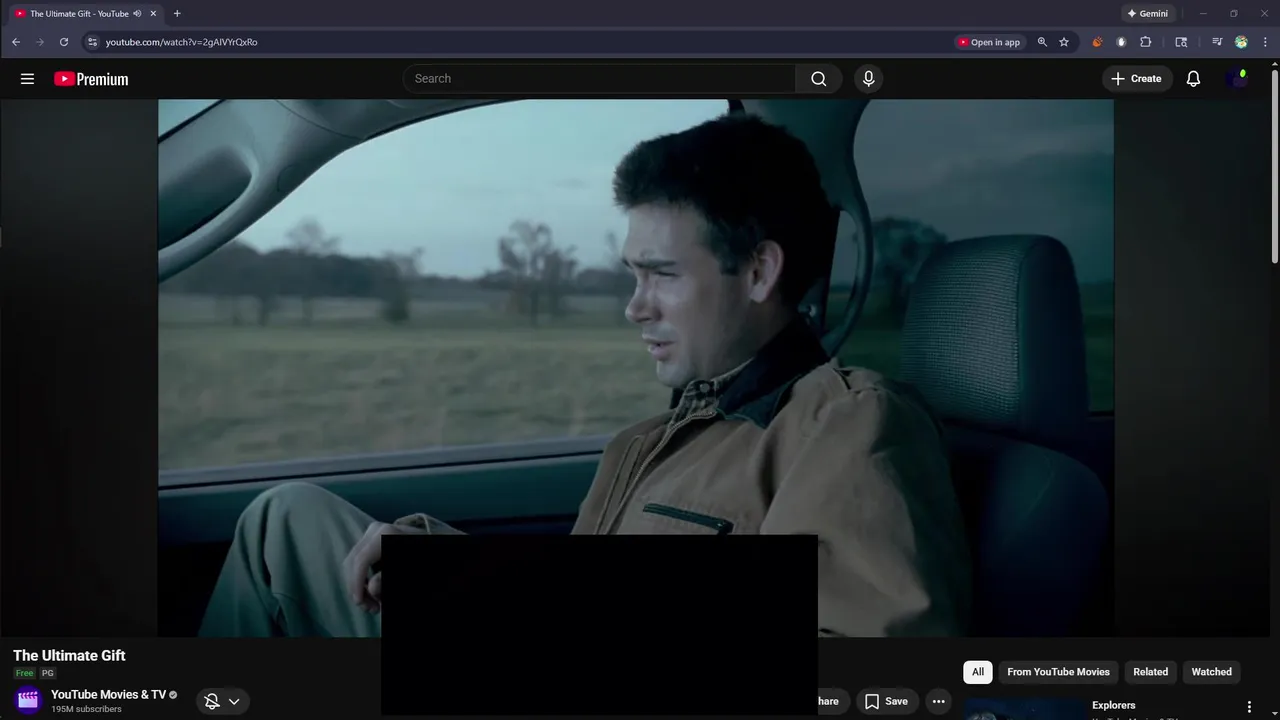Click the PG rating badge
The width and height of the screenshot is (1280, 720).
point(47,674)
